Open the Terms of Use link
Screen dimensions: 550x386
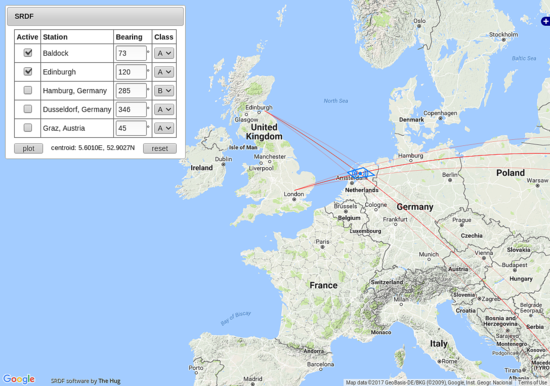tap(533, 382)
